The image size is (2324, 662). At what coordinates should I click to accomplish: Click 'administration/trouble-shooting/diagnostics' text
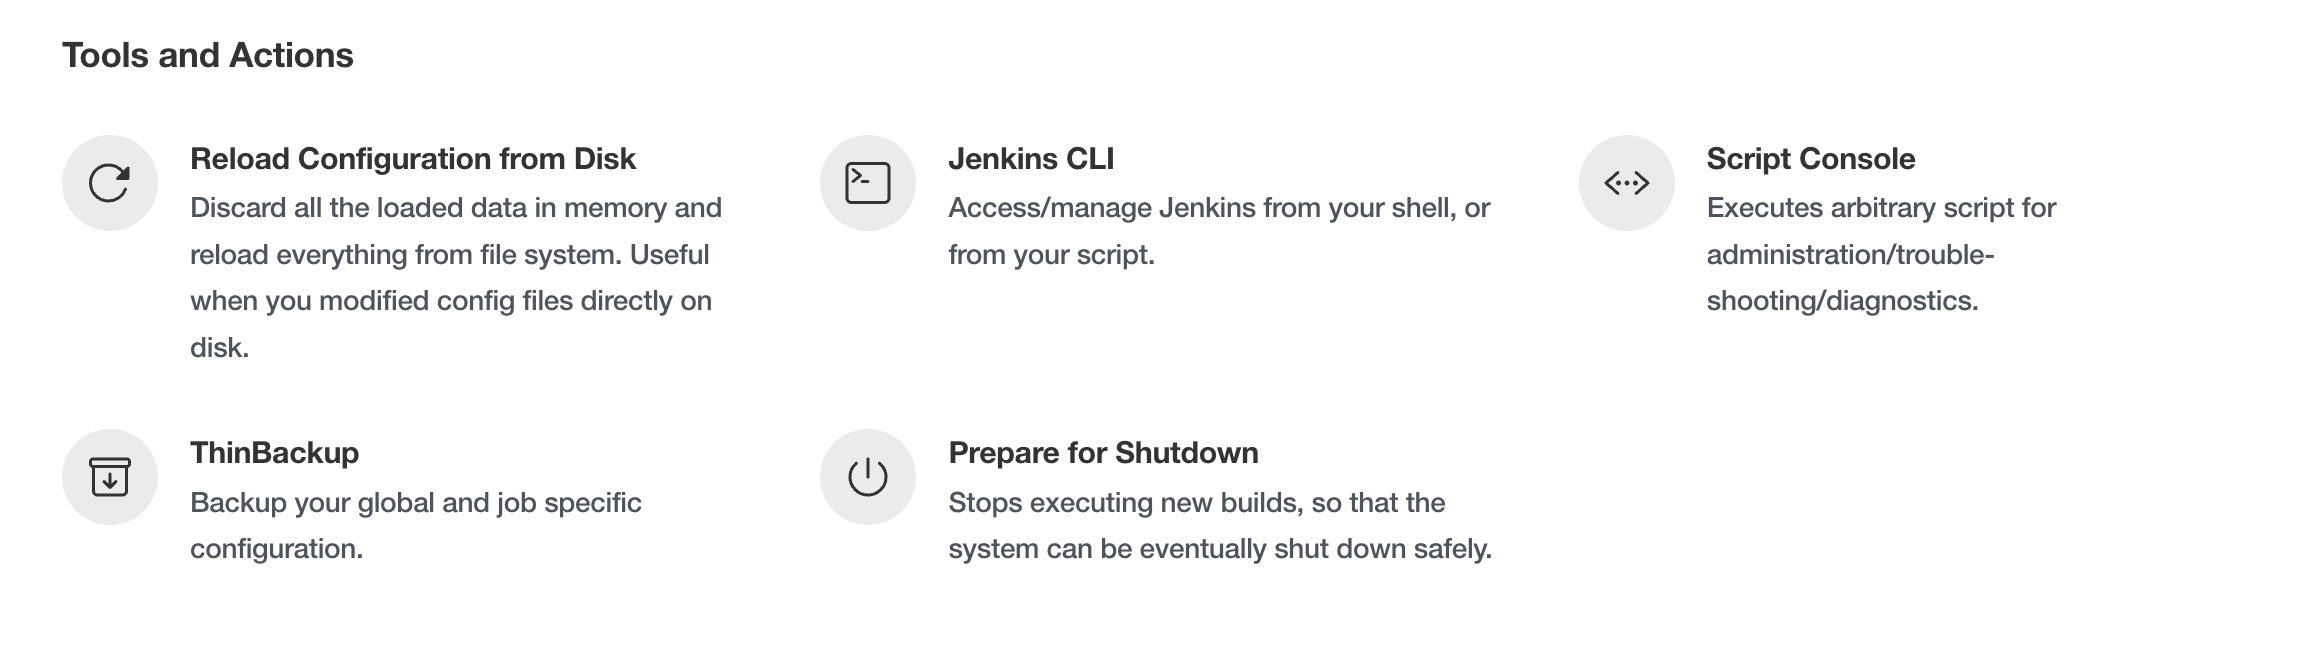coord(1850,278)
